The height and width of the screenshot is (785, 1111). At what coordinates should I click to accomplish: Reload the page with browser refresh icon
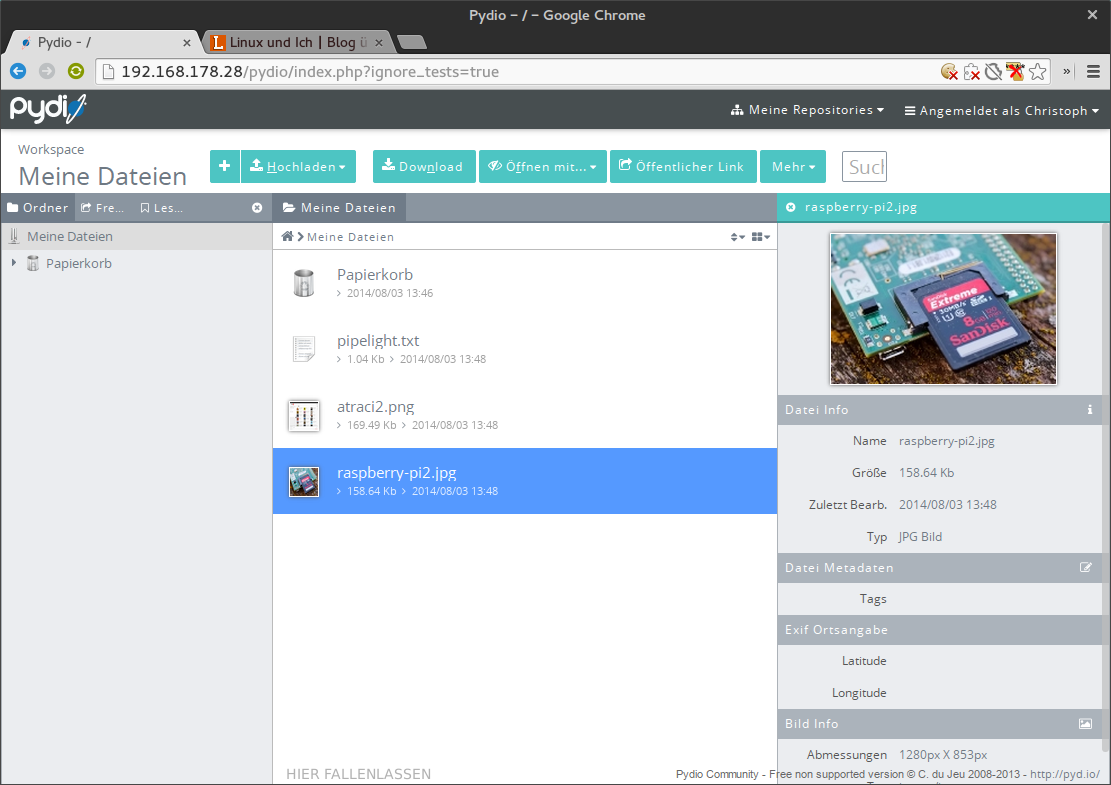(x=76, y=71)
